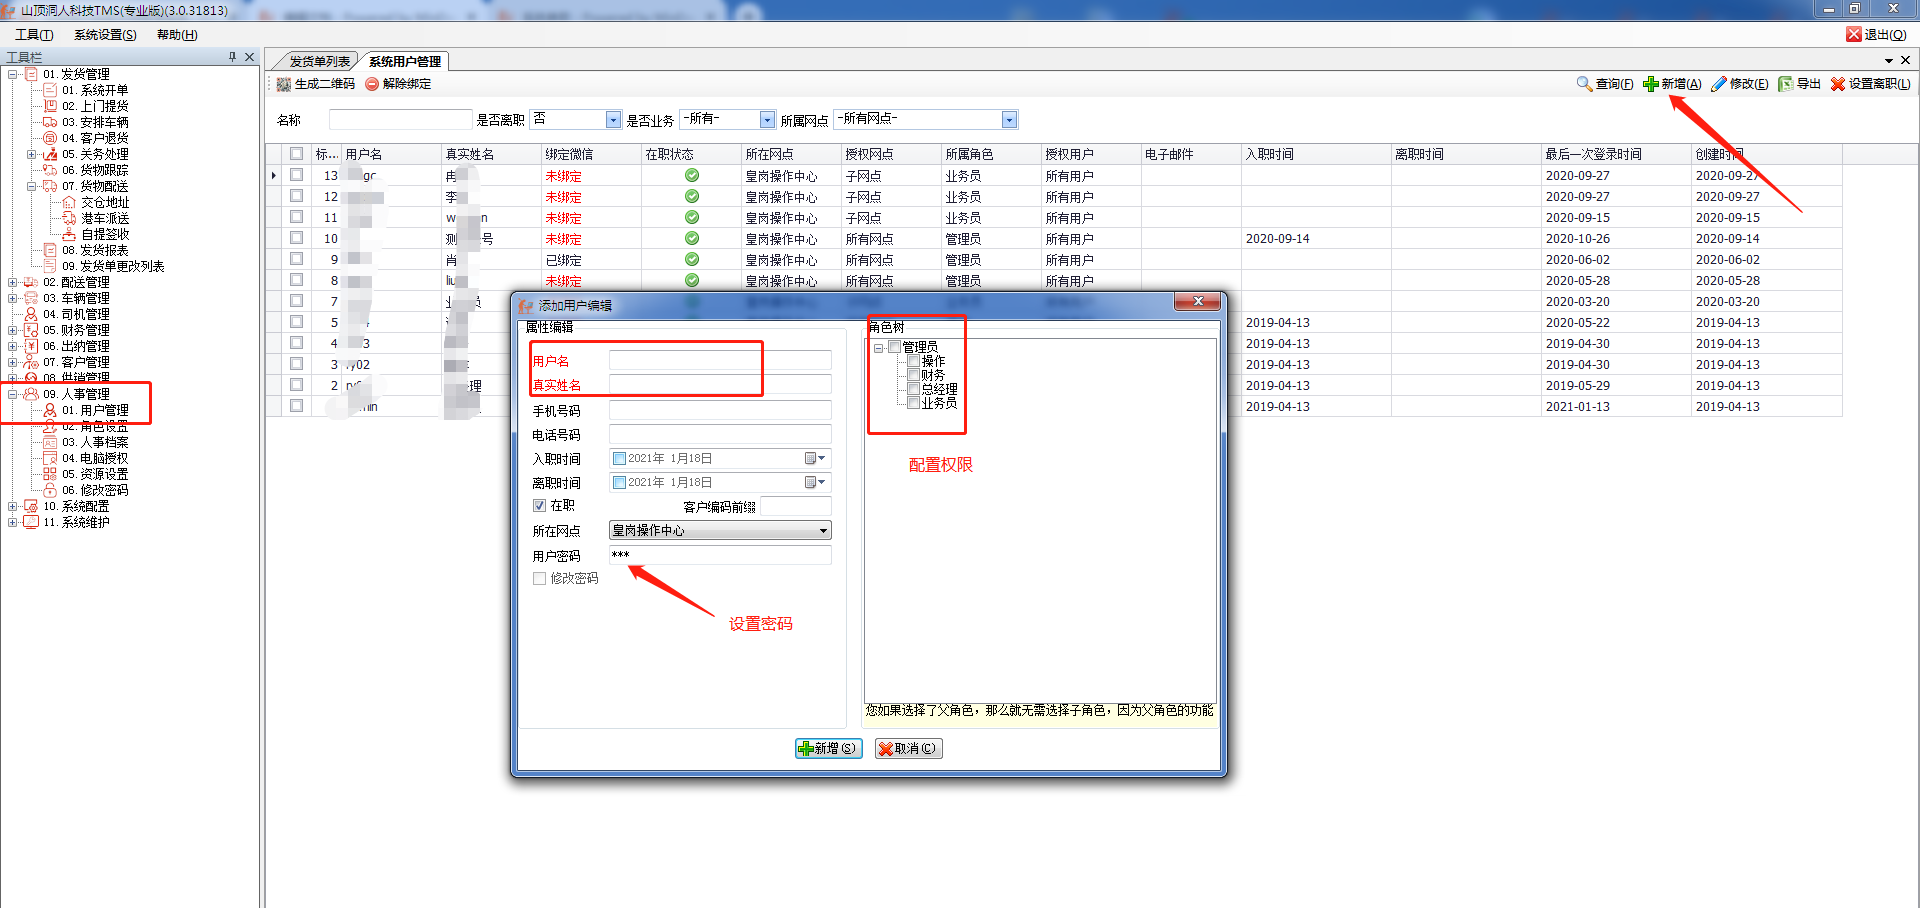This screenshot has width=1920, height=908.
Task: Check the 管理员 role checkbox
Action: pyautogui.click(x=894, y=347)
